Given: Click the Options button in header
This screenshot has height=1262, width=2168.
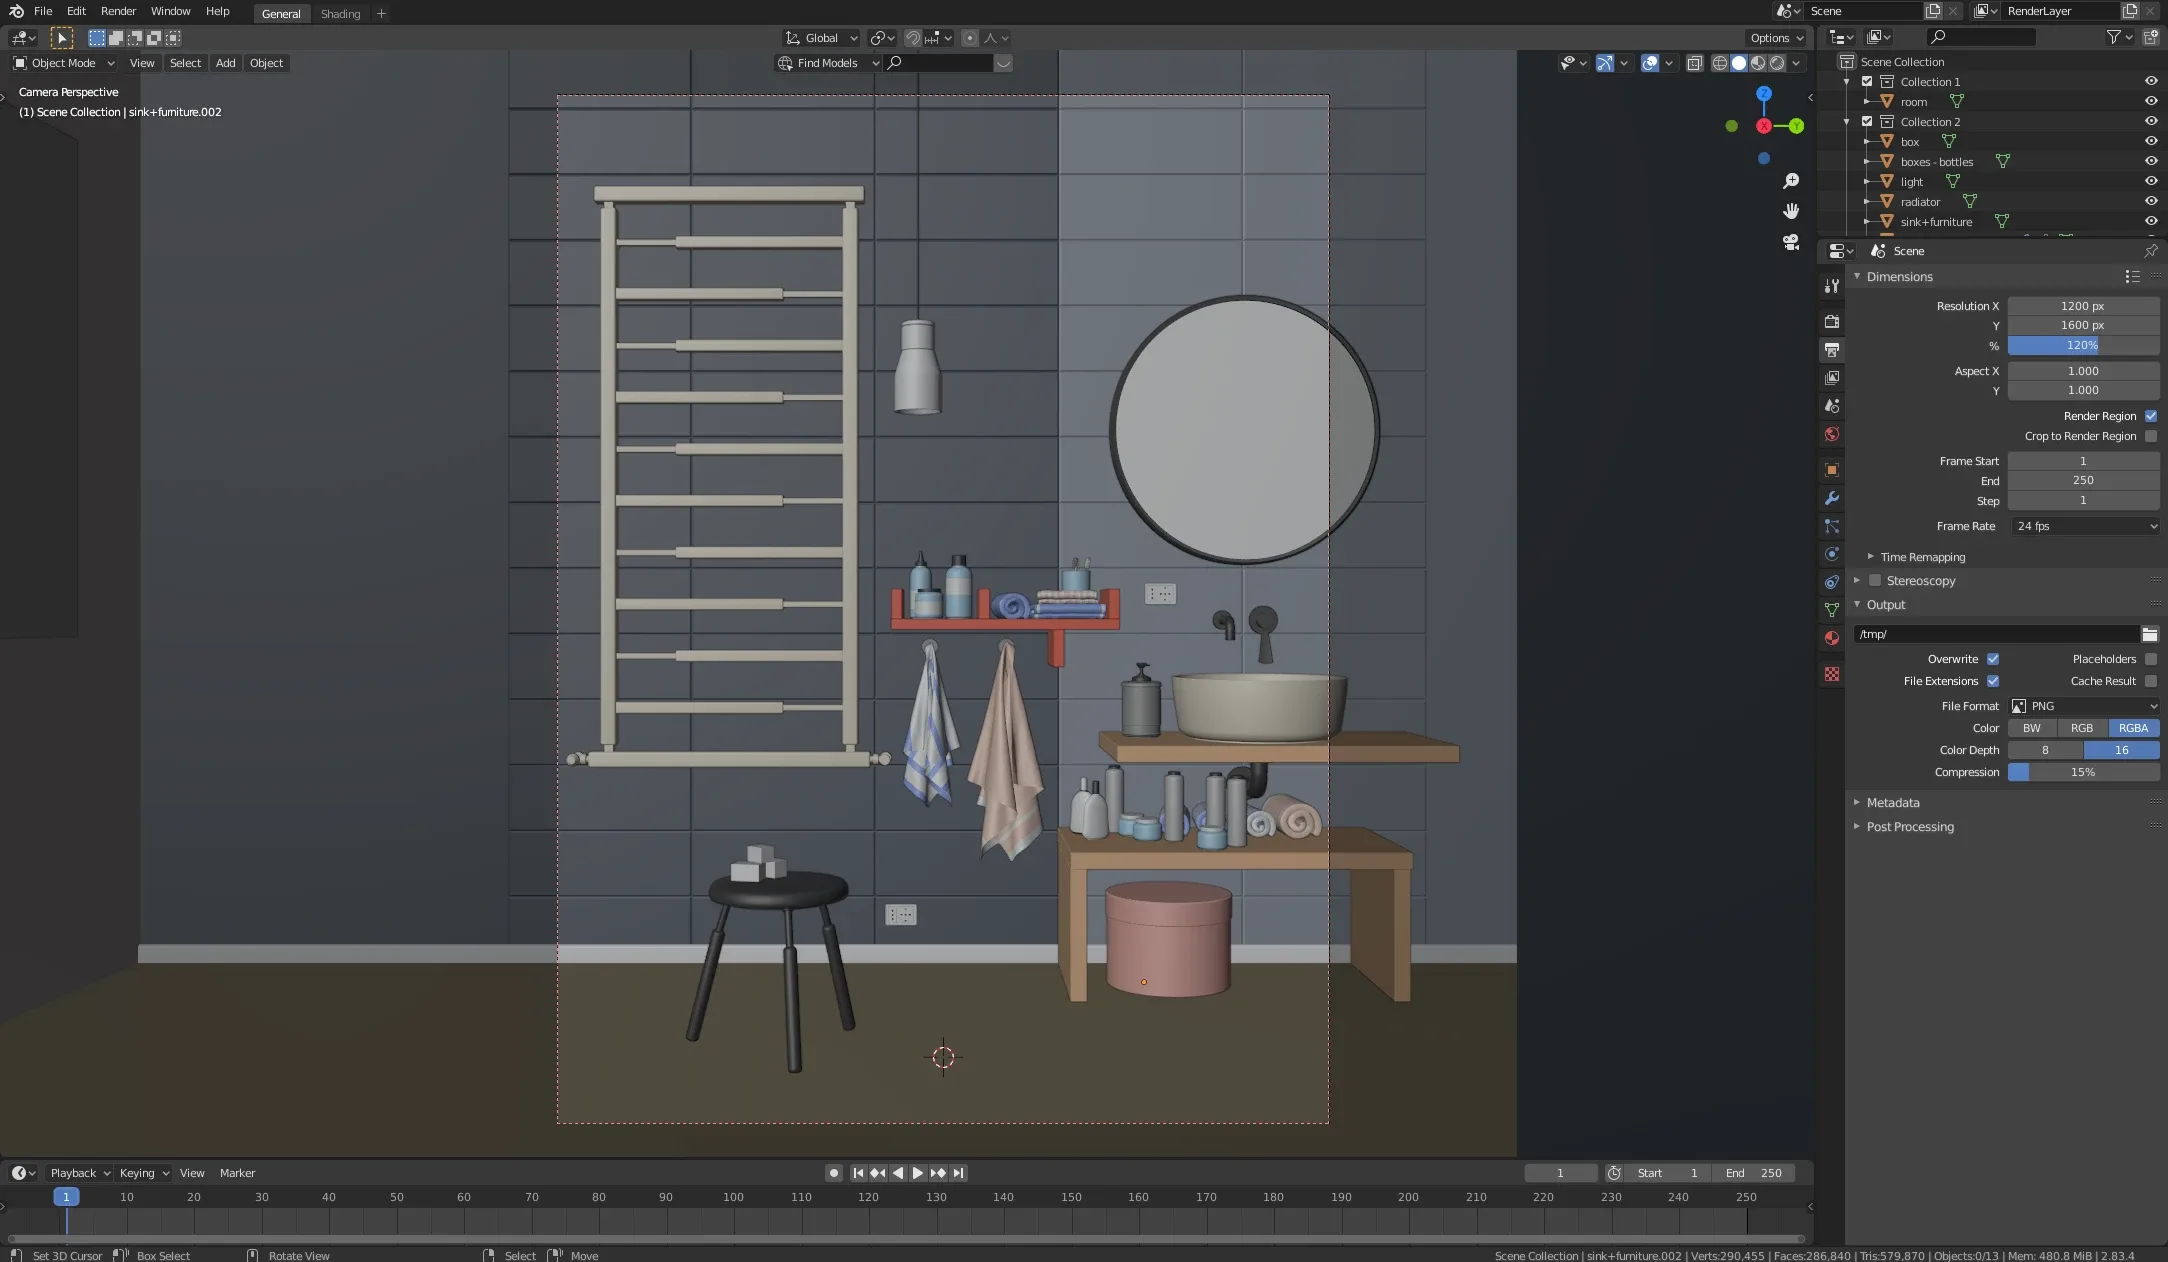Looking at the screenshot, I should (x=1776, y=38).
